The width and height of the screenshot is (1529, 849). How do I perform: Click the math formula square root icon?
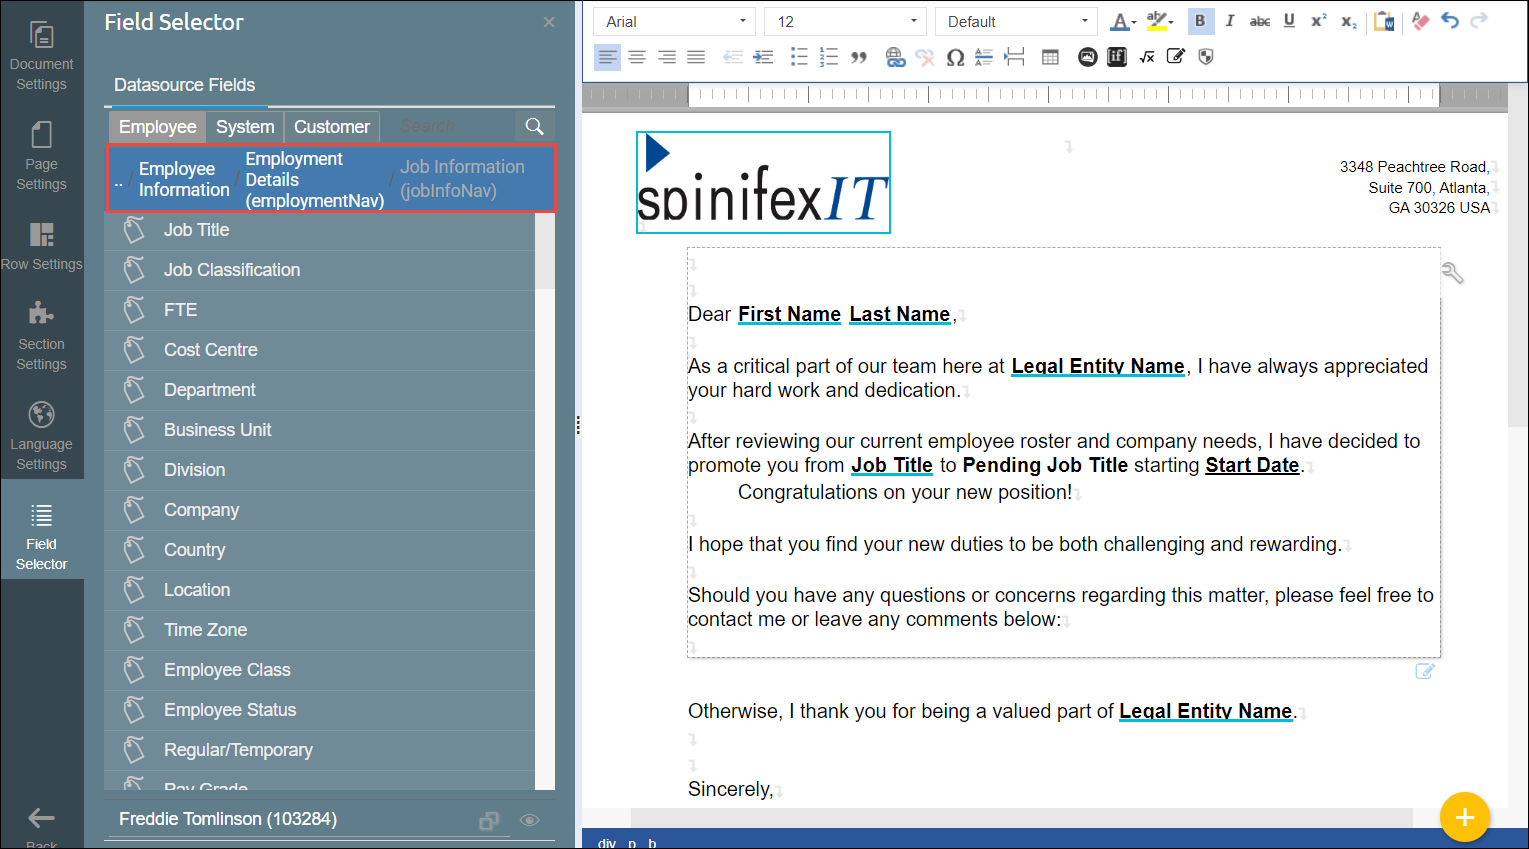pos(1147,58)
